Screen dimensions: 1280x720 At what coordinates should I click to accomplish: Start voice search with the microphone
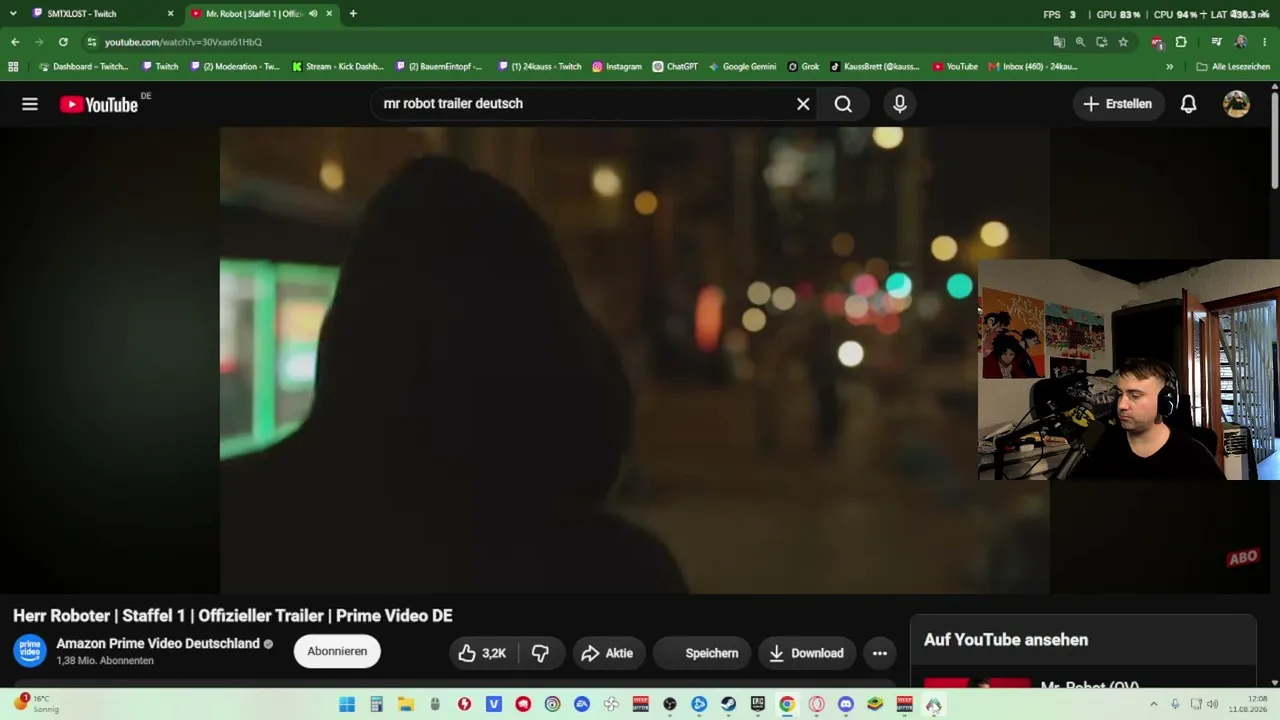click(x=900, y=104)
